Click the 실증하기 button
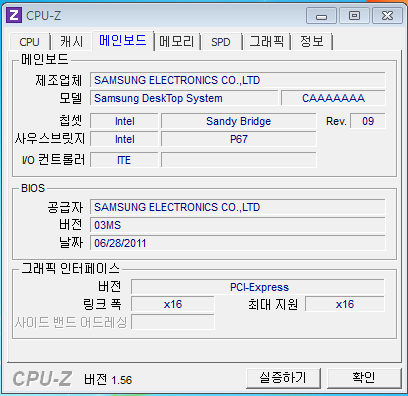The width and height of the screenshot is (408, 396). (283, 378)
